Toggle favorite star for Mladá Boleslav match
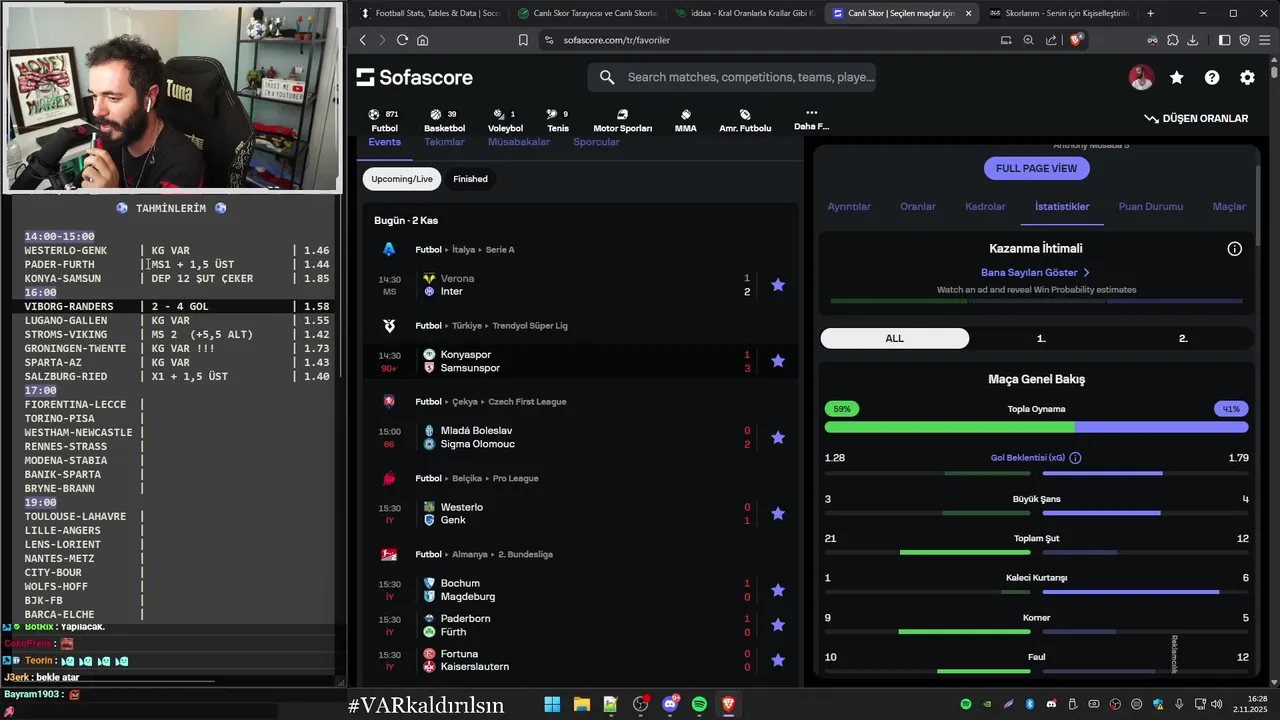This screenshot has width=1280, height=720. click(x=778, y=437)
